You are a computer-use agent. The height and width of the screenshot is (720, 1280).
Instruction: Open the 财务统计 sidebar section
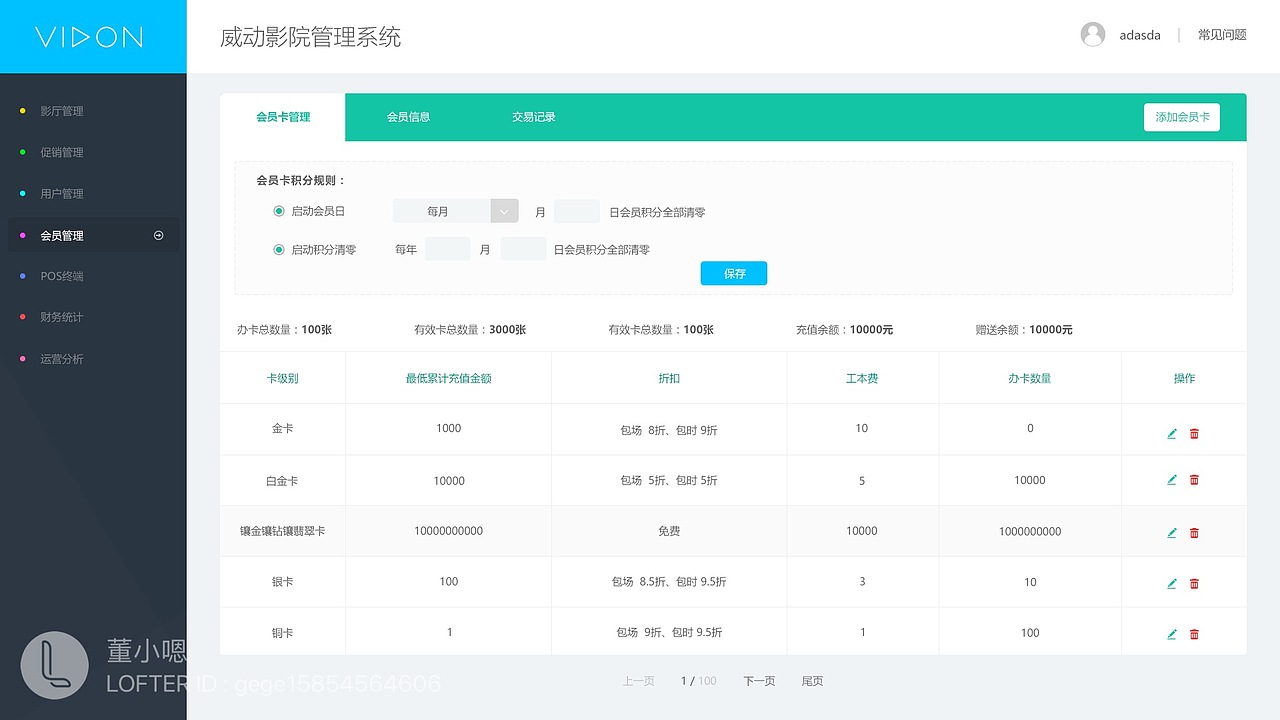point(60,317)
